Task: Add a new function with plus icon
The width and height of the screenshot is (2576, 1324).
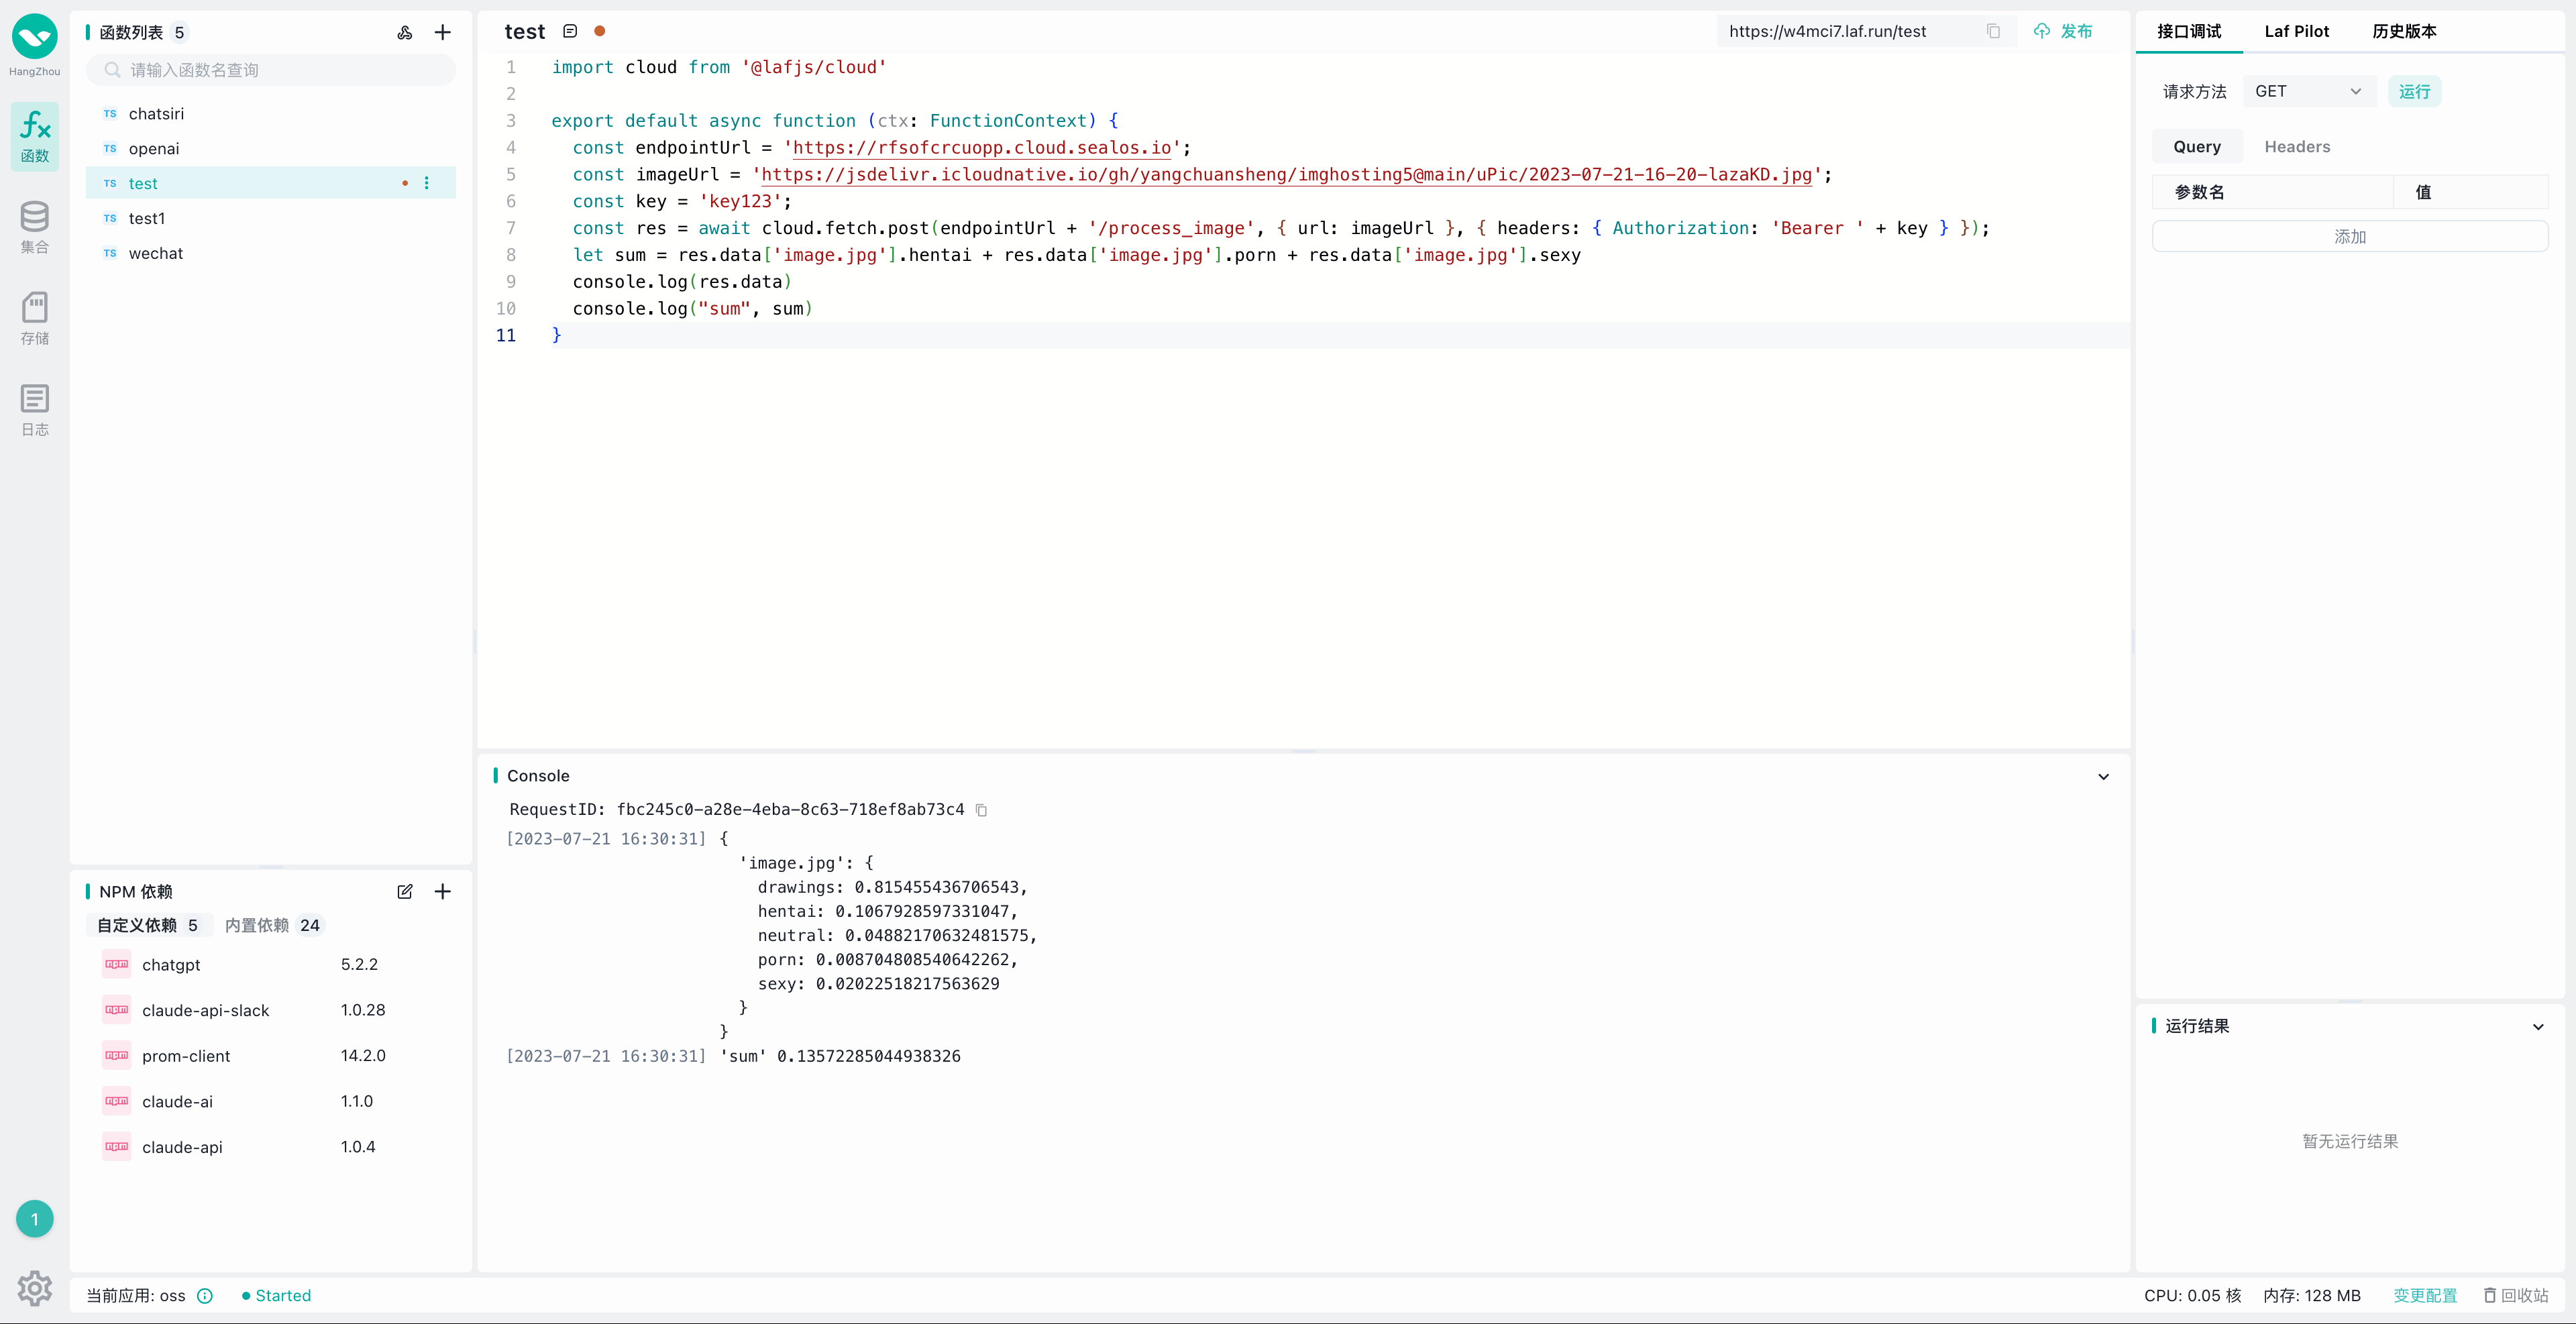Action: pyautogui.click(x=442, y=33)
